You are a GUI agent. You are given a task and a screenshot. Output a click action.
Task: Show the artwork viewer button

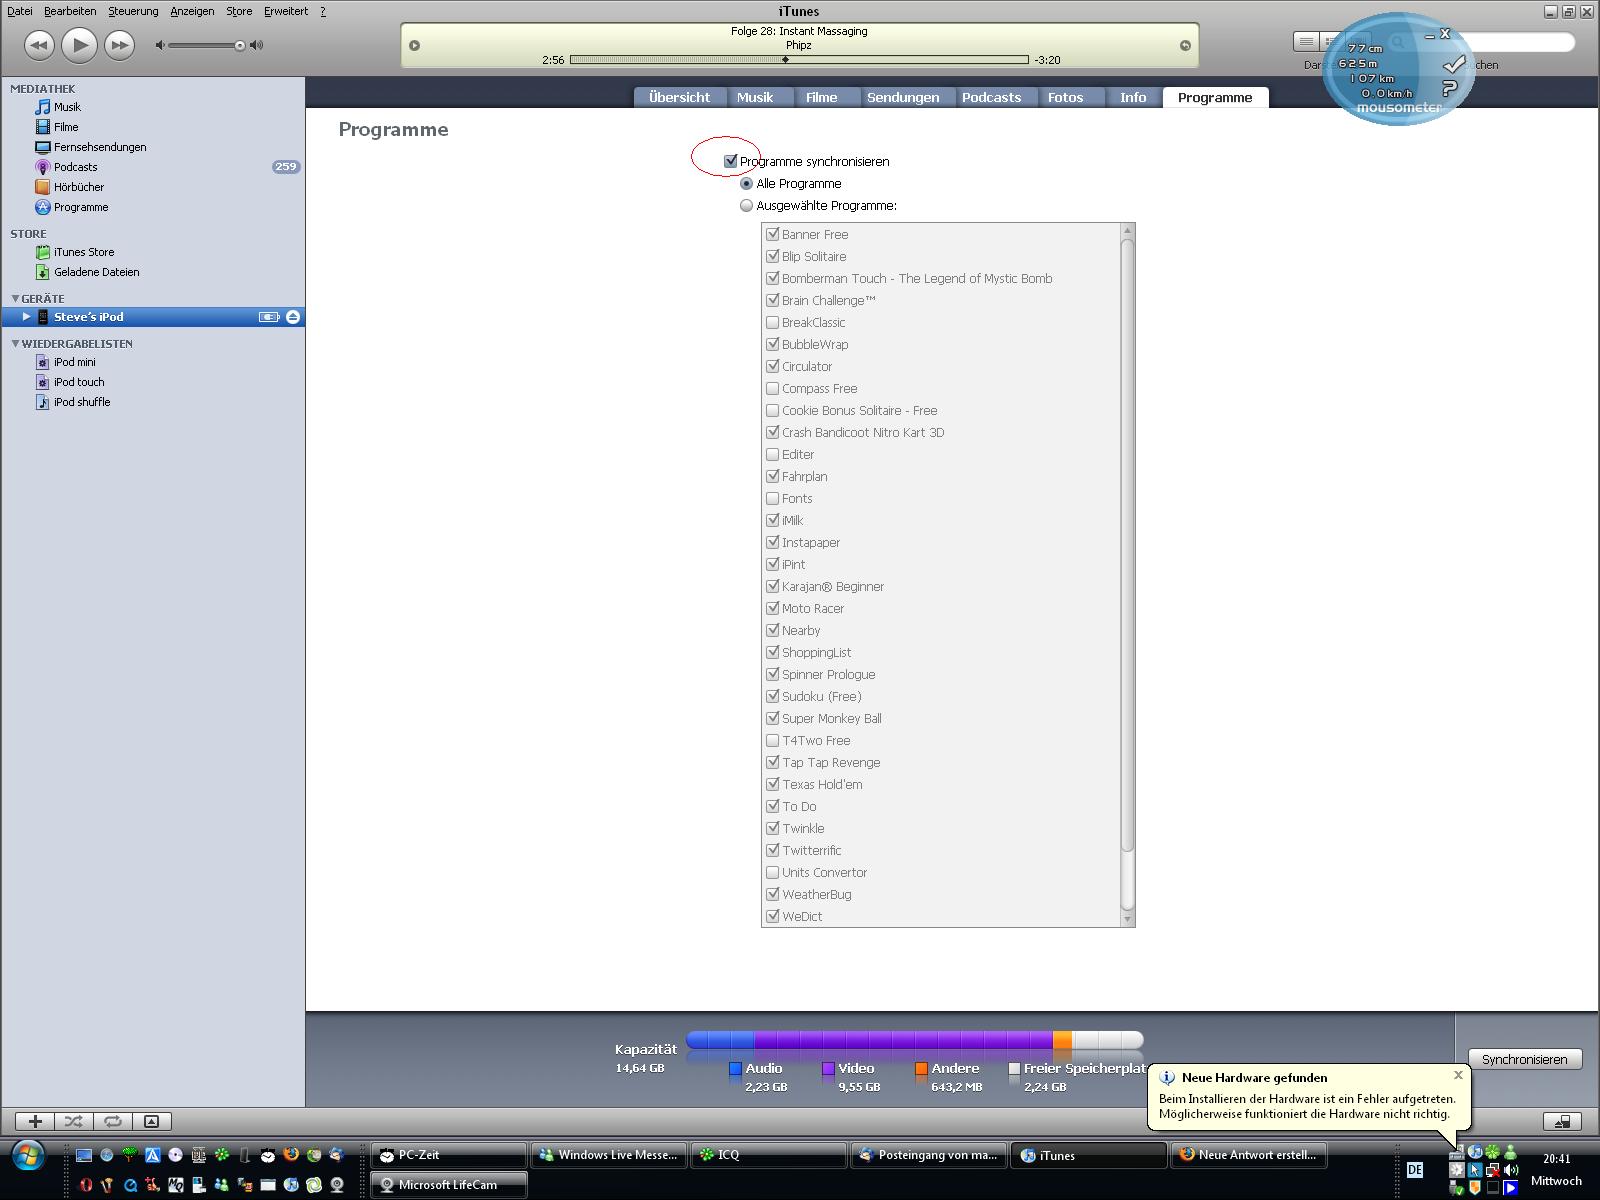[152, 1122]
